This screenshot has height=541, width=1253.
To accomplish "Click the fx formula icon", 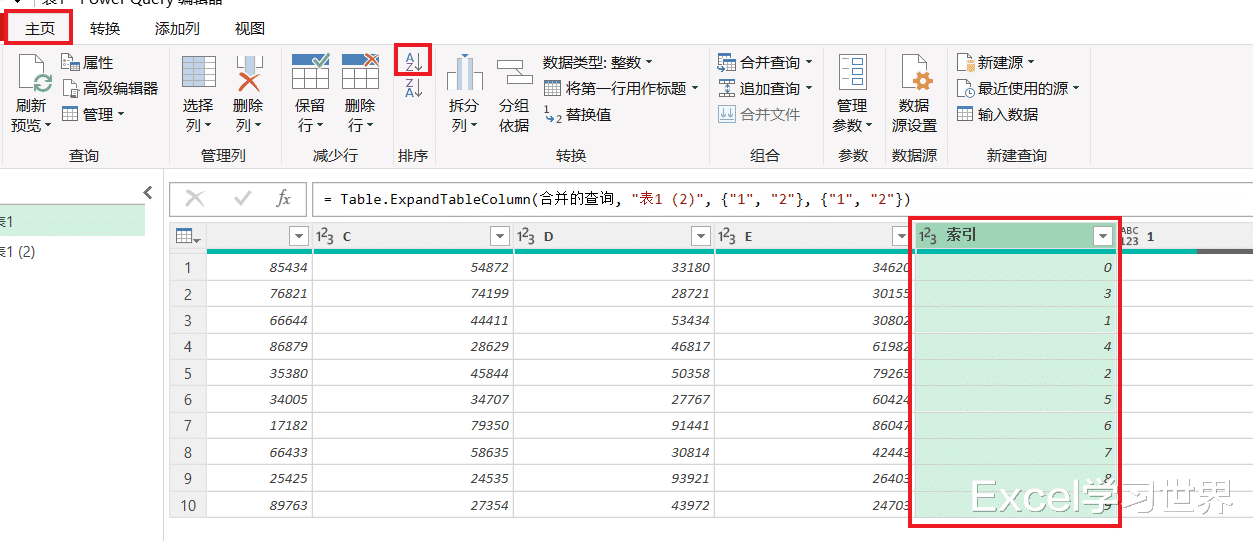I will pos(284,199).
